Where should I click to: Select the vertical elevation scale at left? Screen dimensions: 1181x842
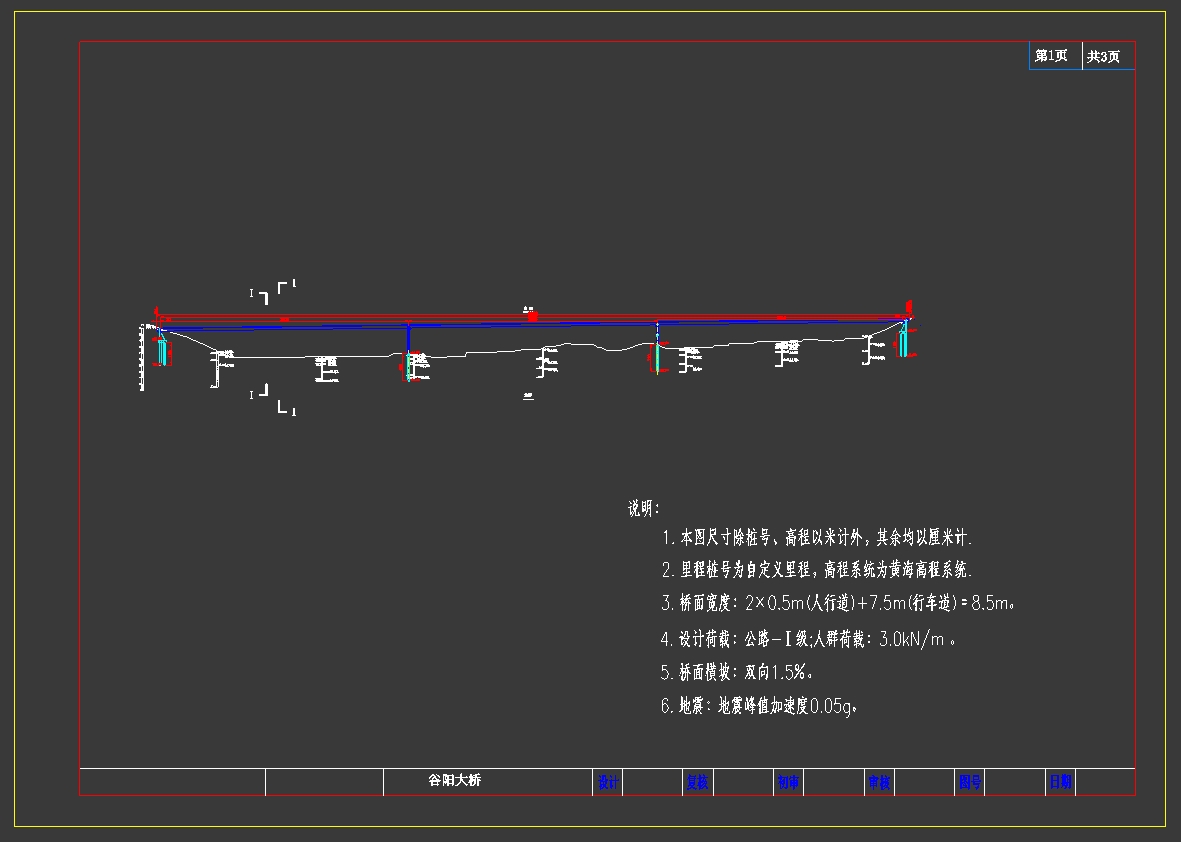[x=143, y=358]
